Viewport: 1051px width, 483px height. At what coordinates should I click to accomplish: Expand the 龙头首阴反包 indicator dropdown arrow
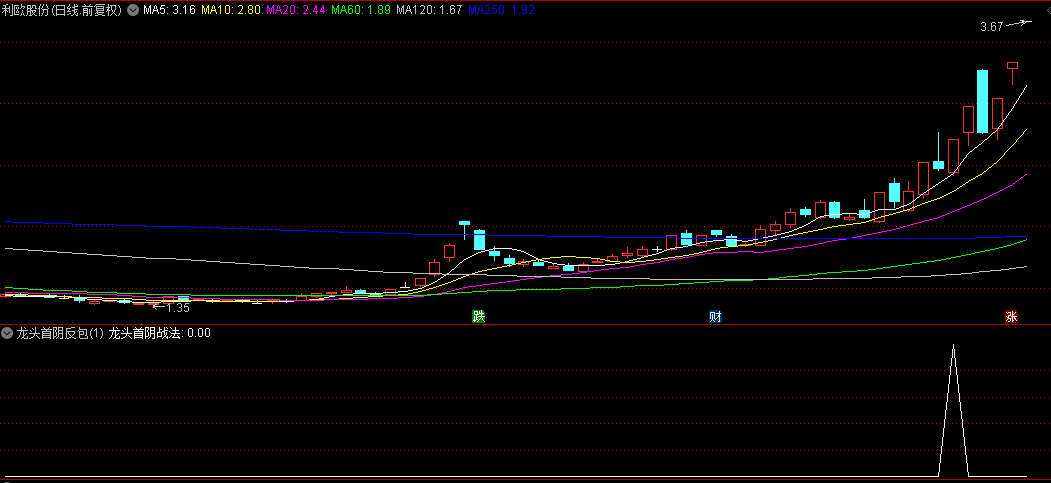(7, 333)
